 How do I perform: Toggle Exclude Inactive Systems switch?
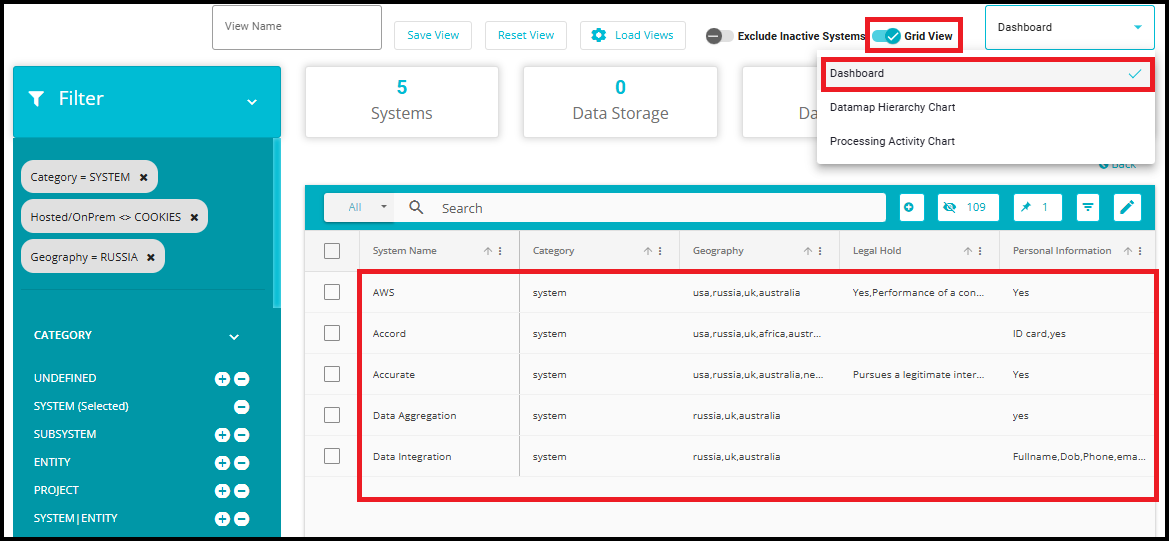(x=719, y=36)
